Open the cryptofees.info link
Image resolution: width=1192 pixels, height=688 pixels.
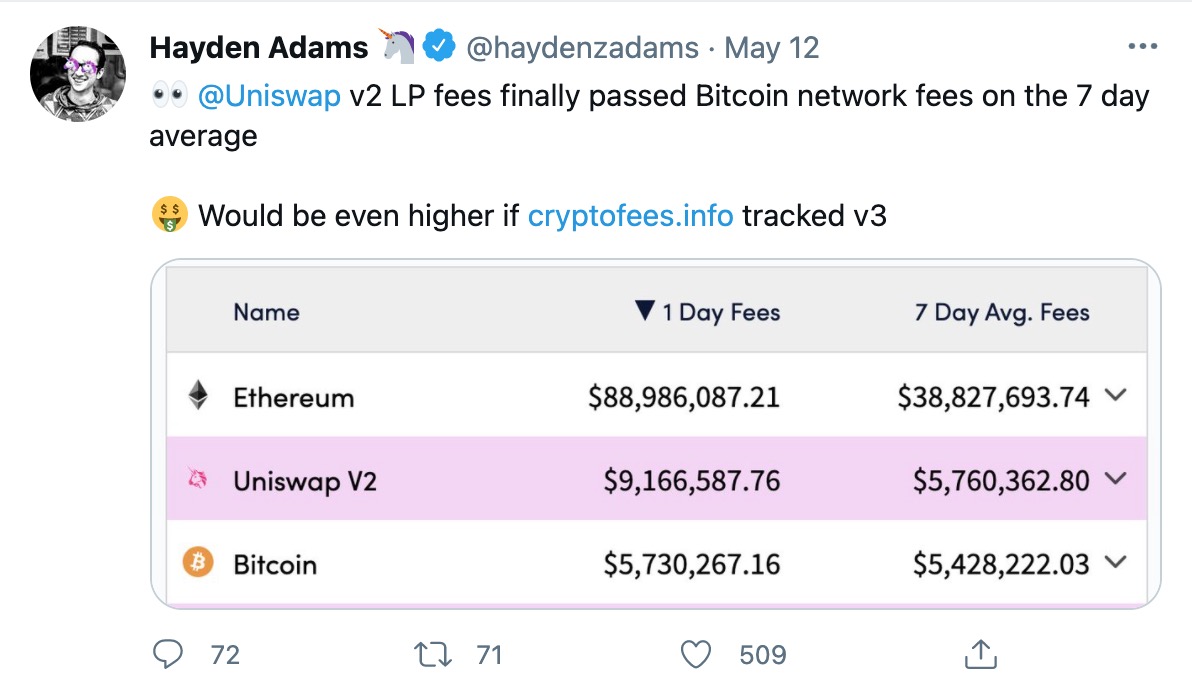(x=630, y=215)
